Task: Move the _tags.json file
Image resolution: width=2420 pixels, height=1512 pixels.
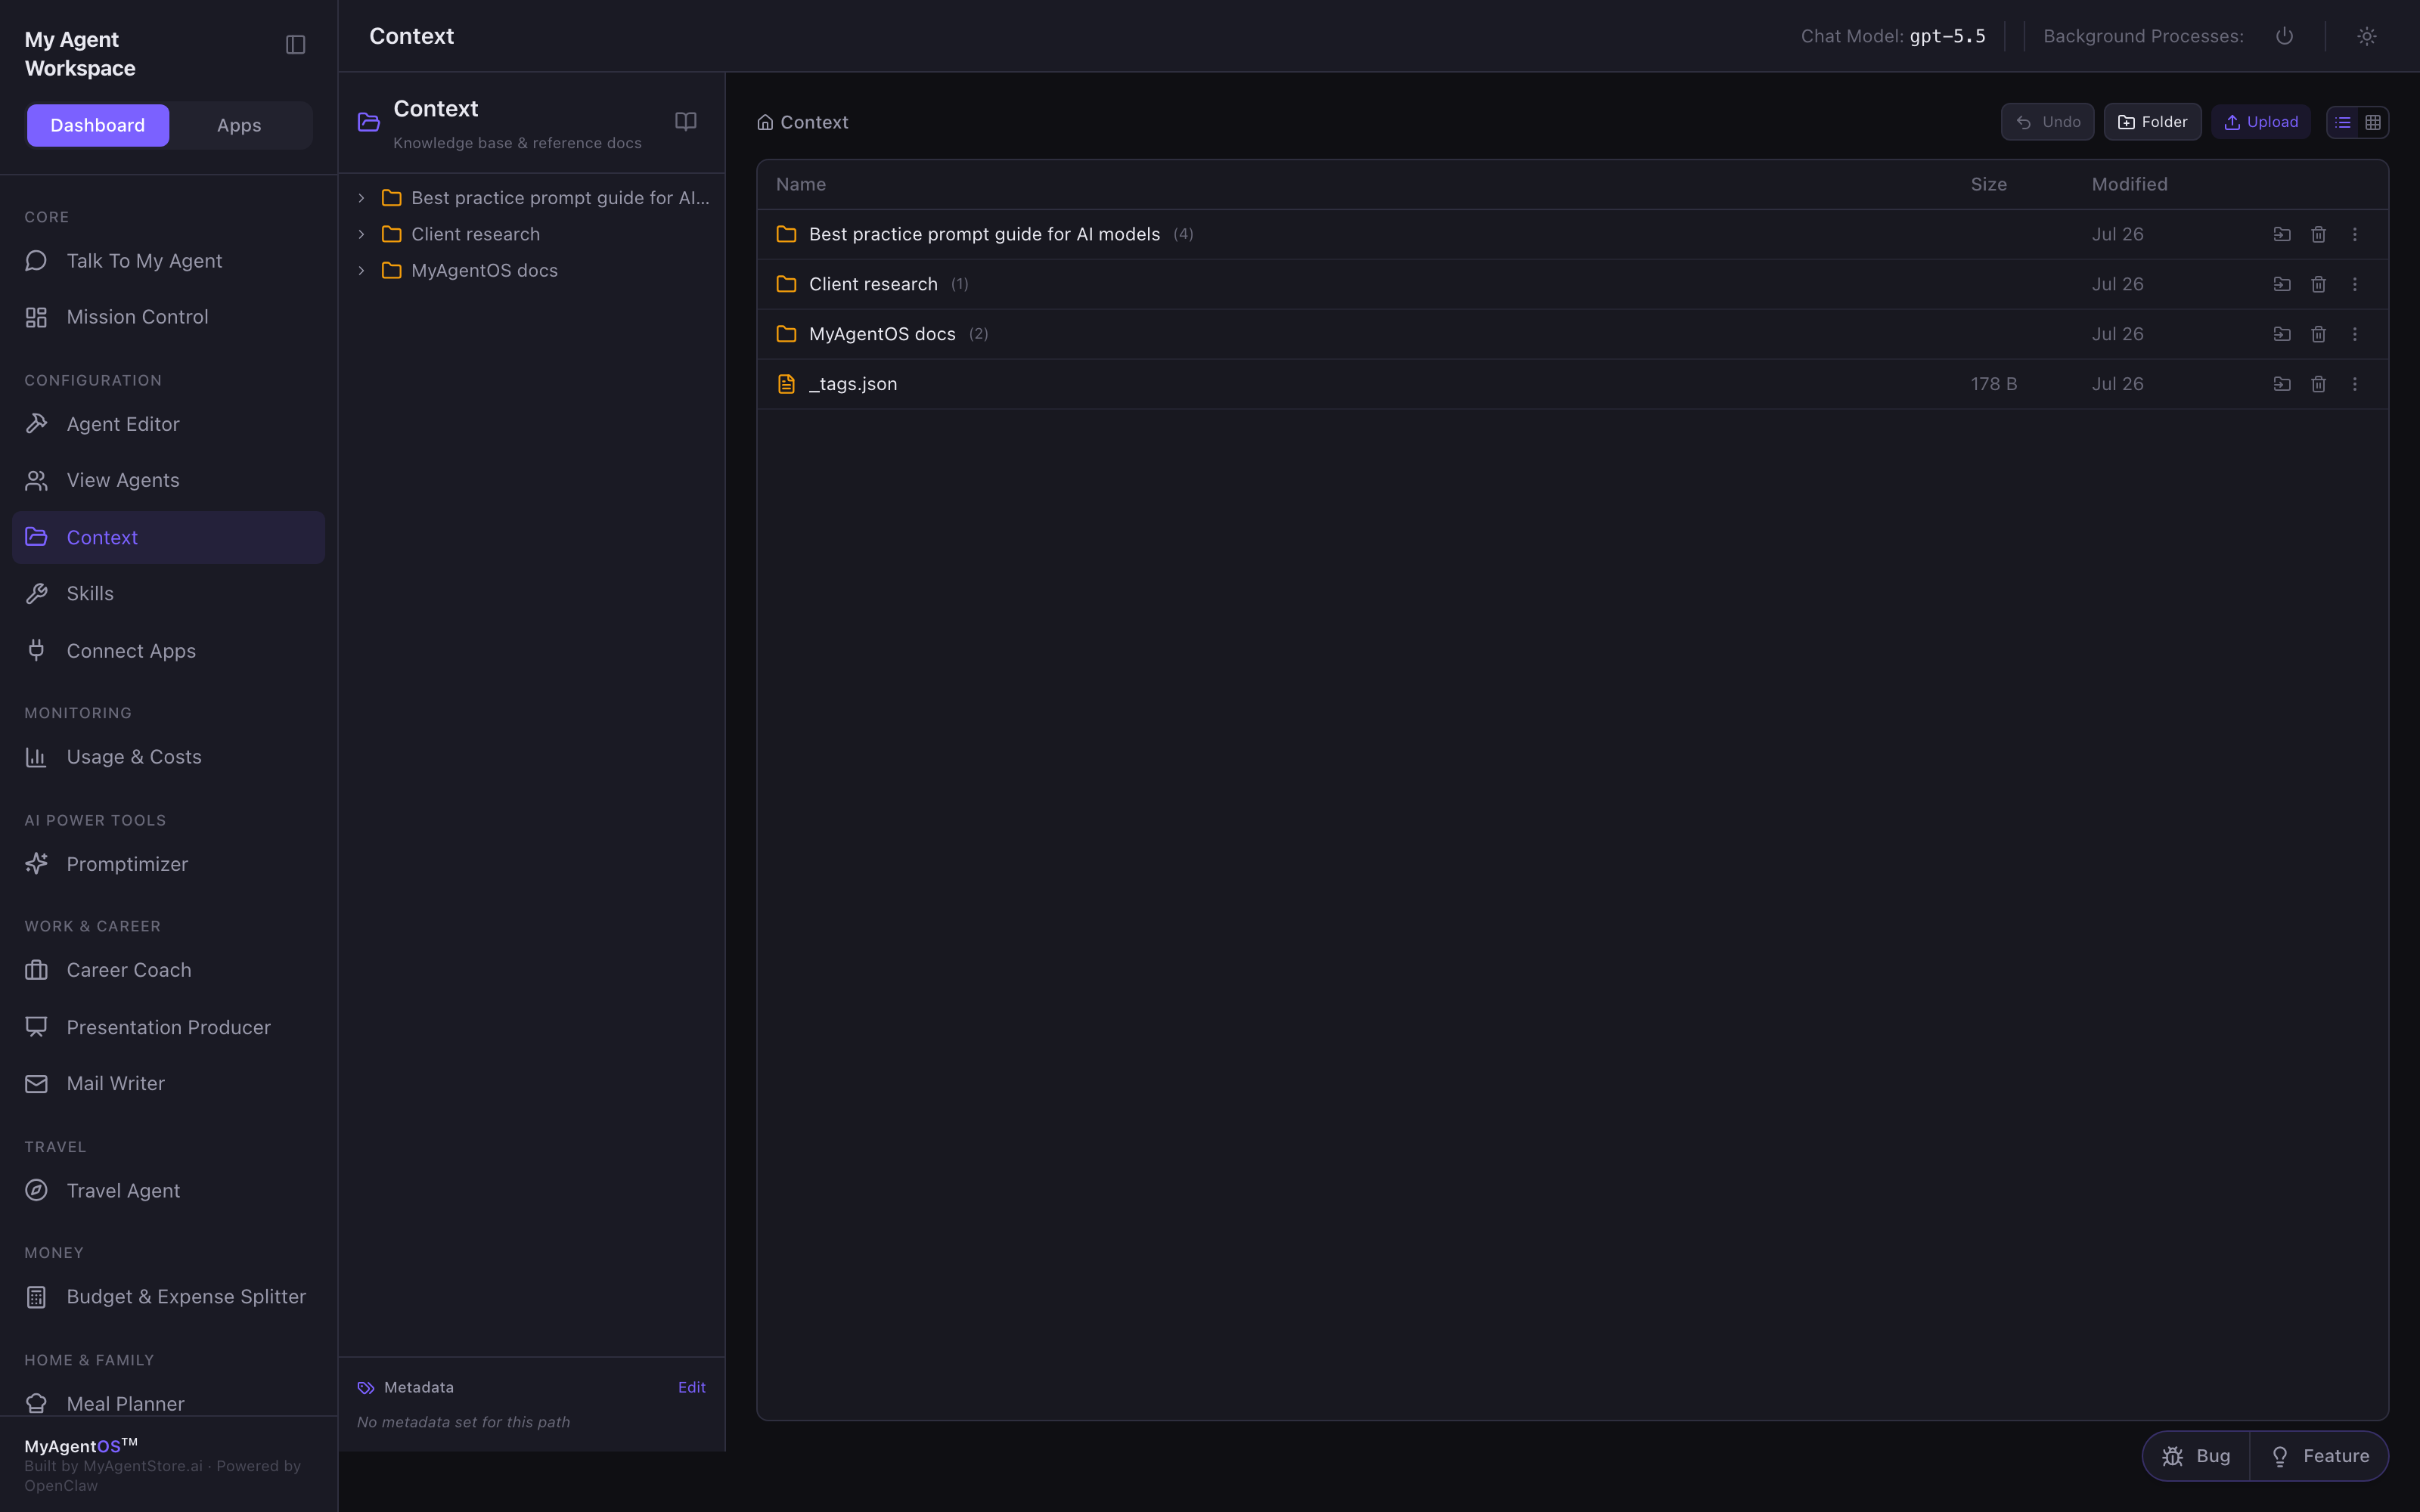Action: tap(2282, 384)
